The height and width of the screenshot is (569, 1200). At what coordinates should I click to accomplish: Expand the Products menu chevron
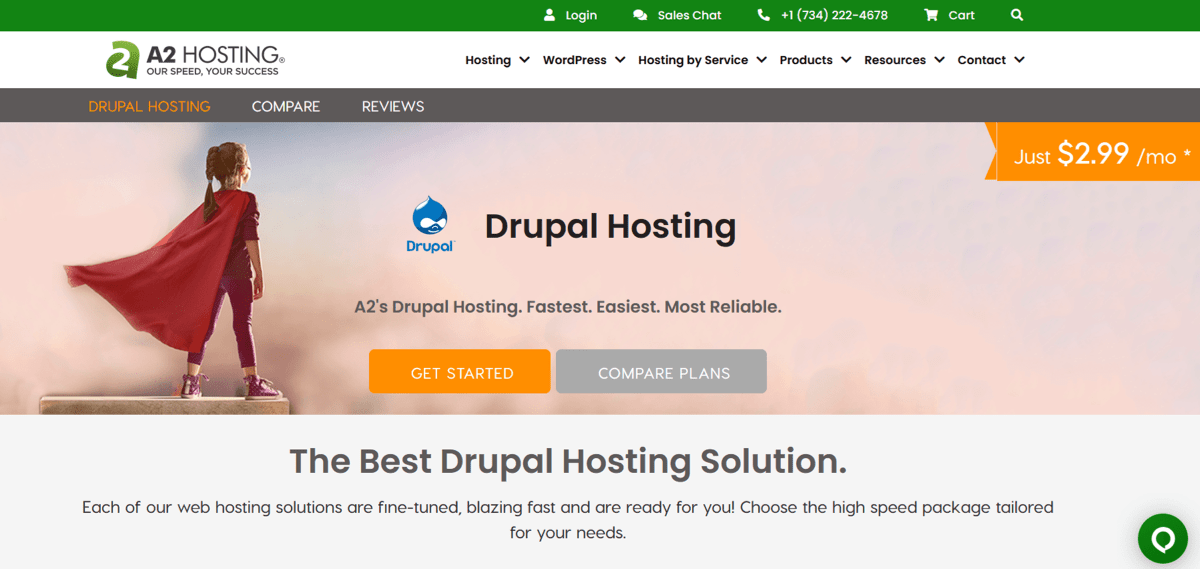(x=846, y=60)
